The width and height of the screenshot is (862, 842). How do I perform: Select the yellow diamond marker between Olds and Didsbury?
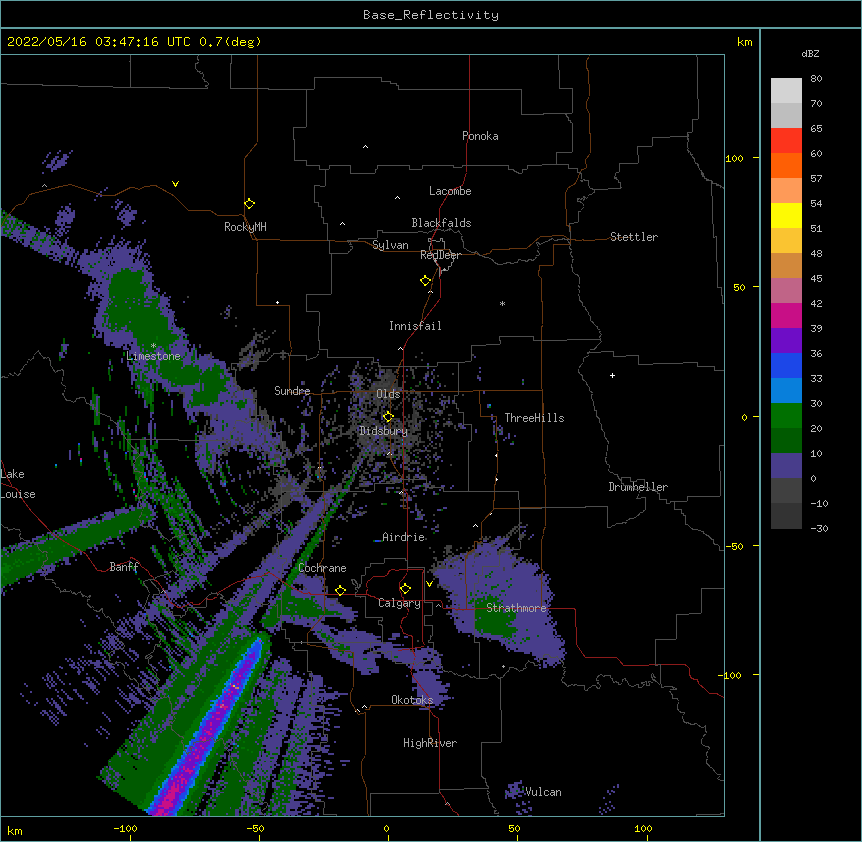[388, 417]
